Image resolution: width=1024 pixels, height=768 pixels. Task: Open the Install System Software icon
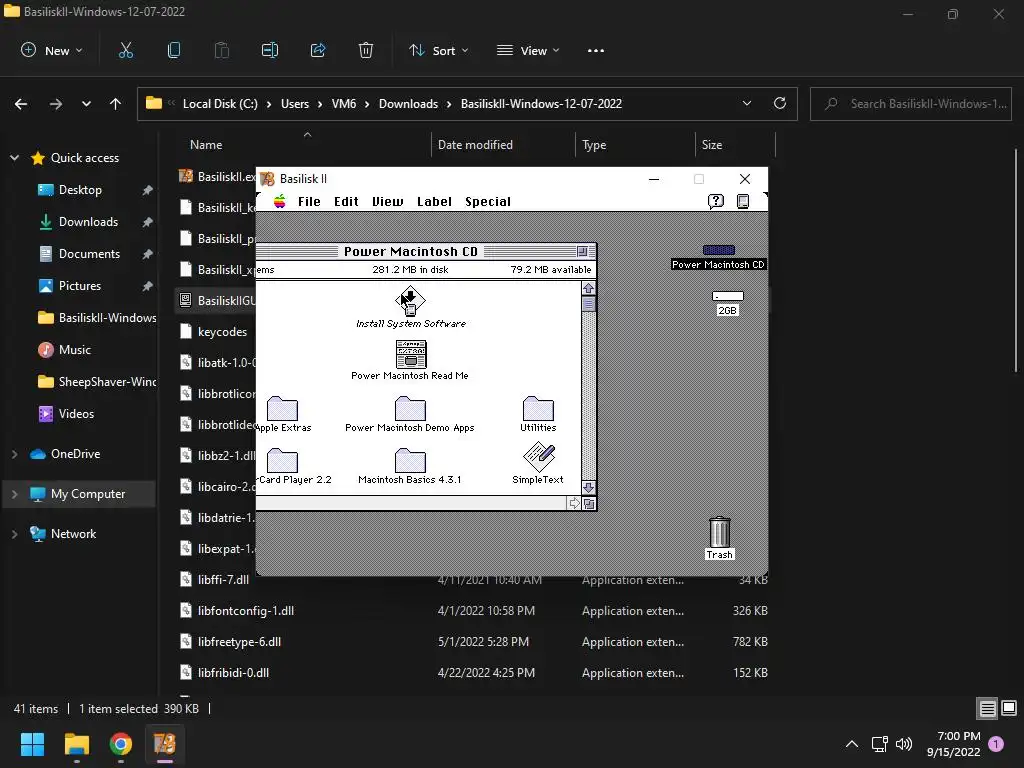coord(410,302)
